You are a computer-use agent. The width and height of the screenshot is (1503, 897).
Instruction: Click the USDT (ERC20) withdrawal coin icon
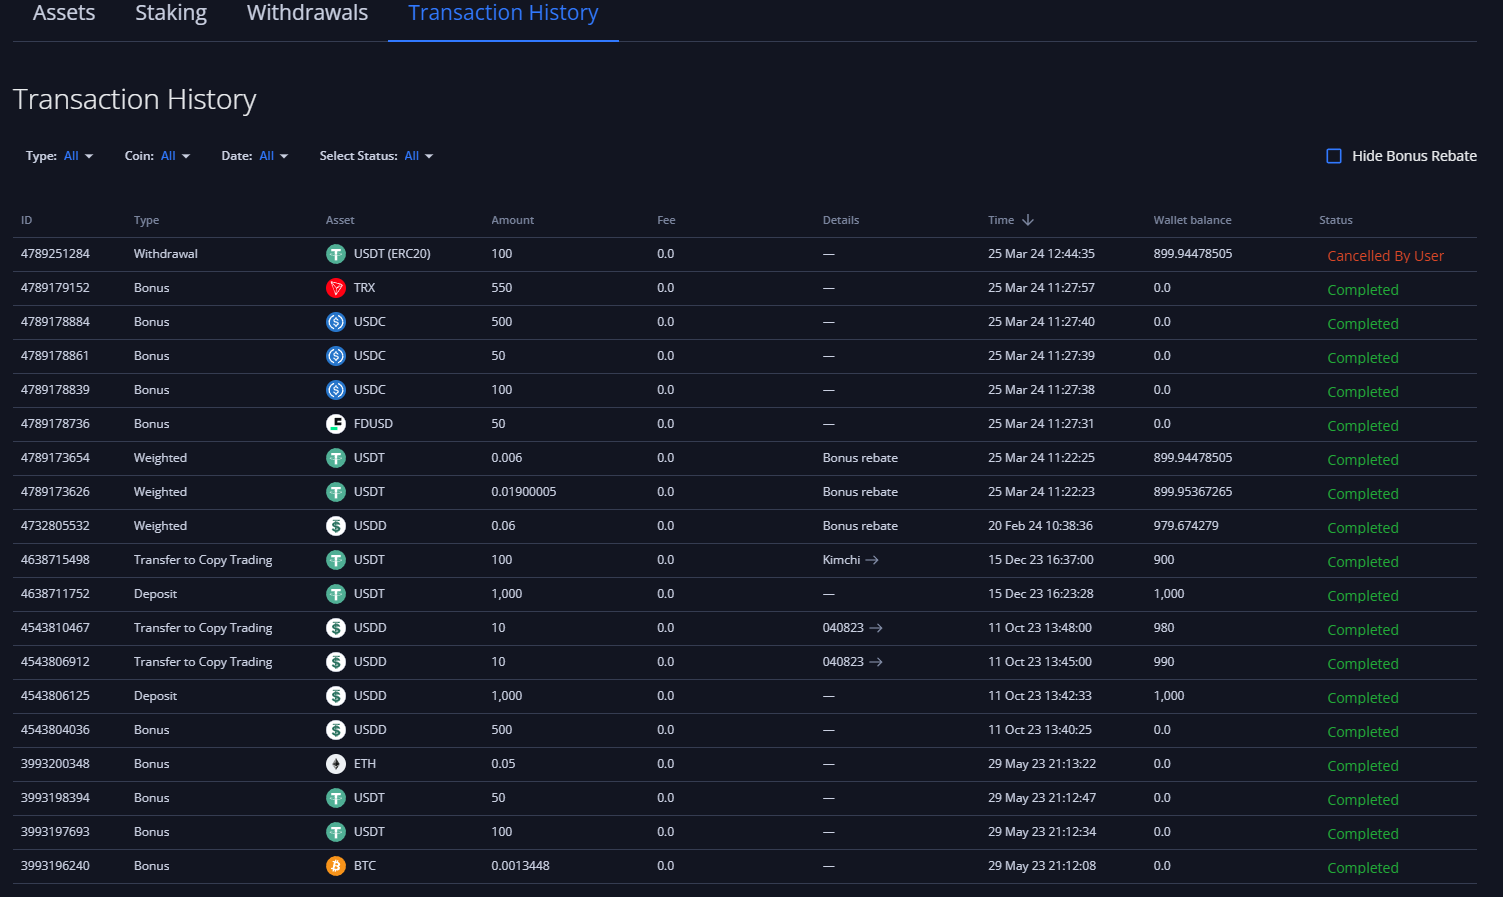pos(336,254)
